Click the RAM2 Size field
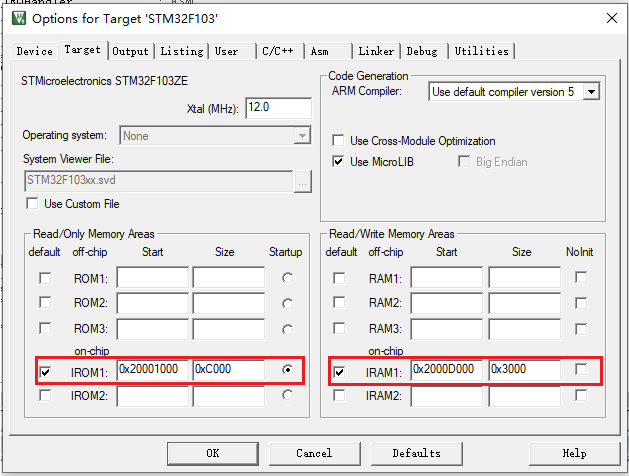This screenshot has width=629, height=476. (524, 303)
